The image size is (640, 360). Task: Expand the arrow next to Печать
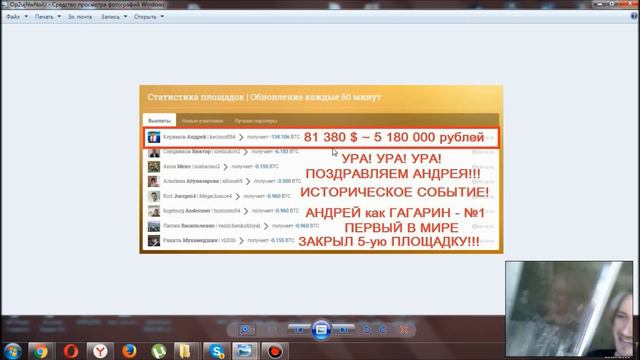click(x=59, y=17)
